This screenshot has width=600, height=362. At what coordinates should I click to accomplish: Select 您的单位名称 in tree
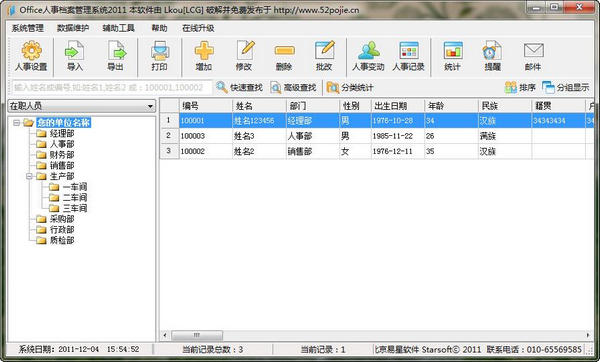(x=64, y=122)
